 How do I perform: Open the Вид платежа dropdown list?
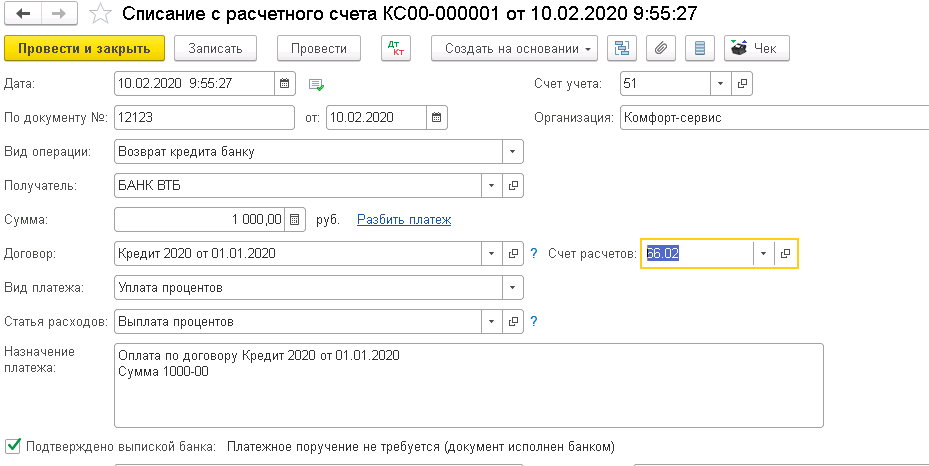click(512, 288)
